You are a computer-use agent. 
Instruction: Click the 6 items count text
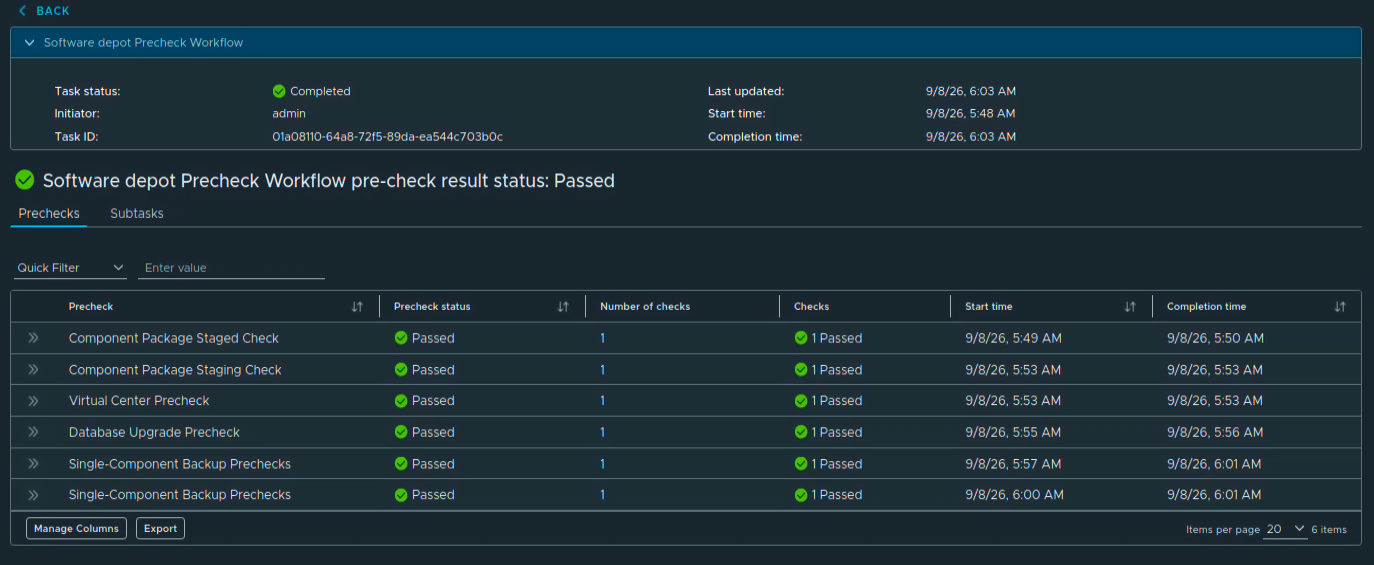click(x=1329, y=529)
